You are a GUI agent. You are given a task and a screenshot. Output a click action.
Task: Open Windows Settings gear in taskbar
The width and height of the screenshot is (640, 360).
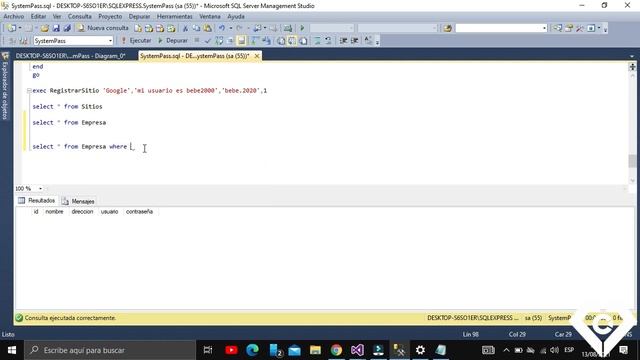point(420,350)
